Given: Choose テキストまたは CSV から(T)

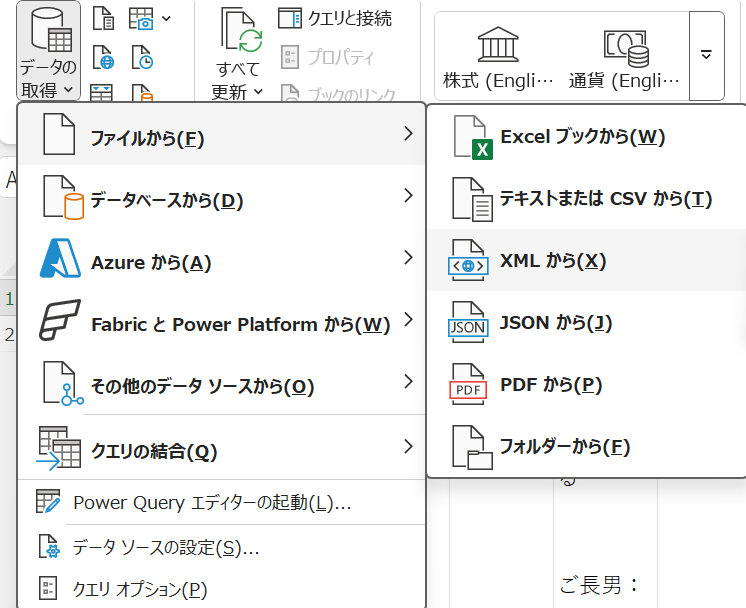Looking at the screenshot, I should (x=586, y=199).
